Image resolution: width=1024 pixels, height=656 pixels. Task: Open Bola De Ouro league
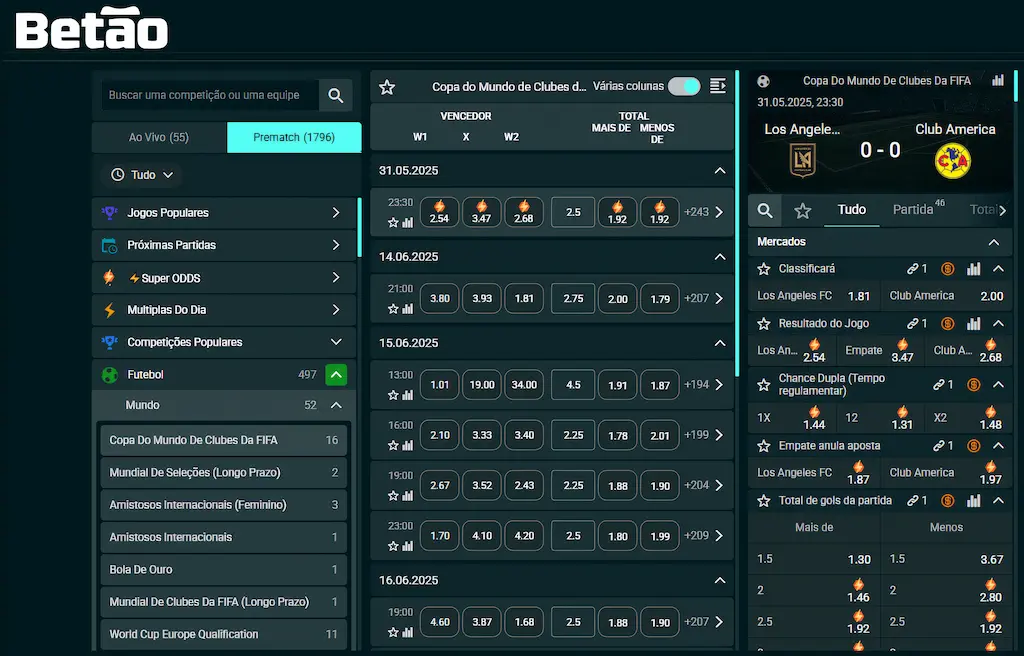point(223,570)
